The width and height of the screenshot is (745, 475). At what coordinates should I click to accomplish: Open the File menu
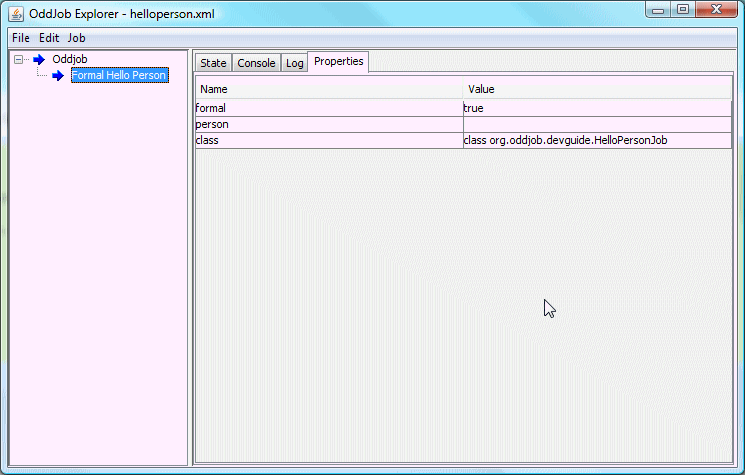(x=20, y=37)
